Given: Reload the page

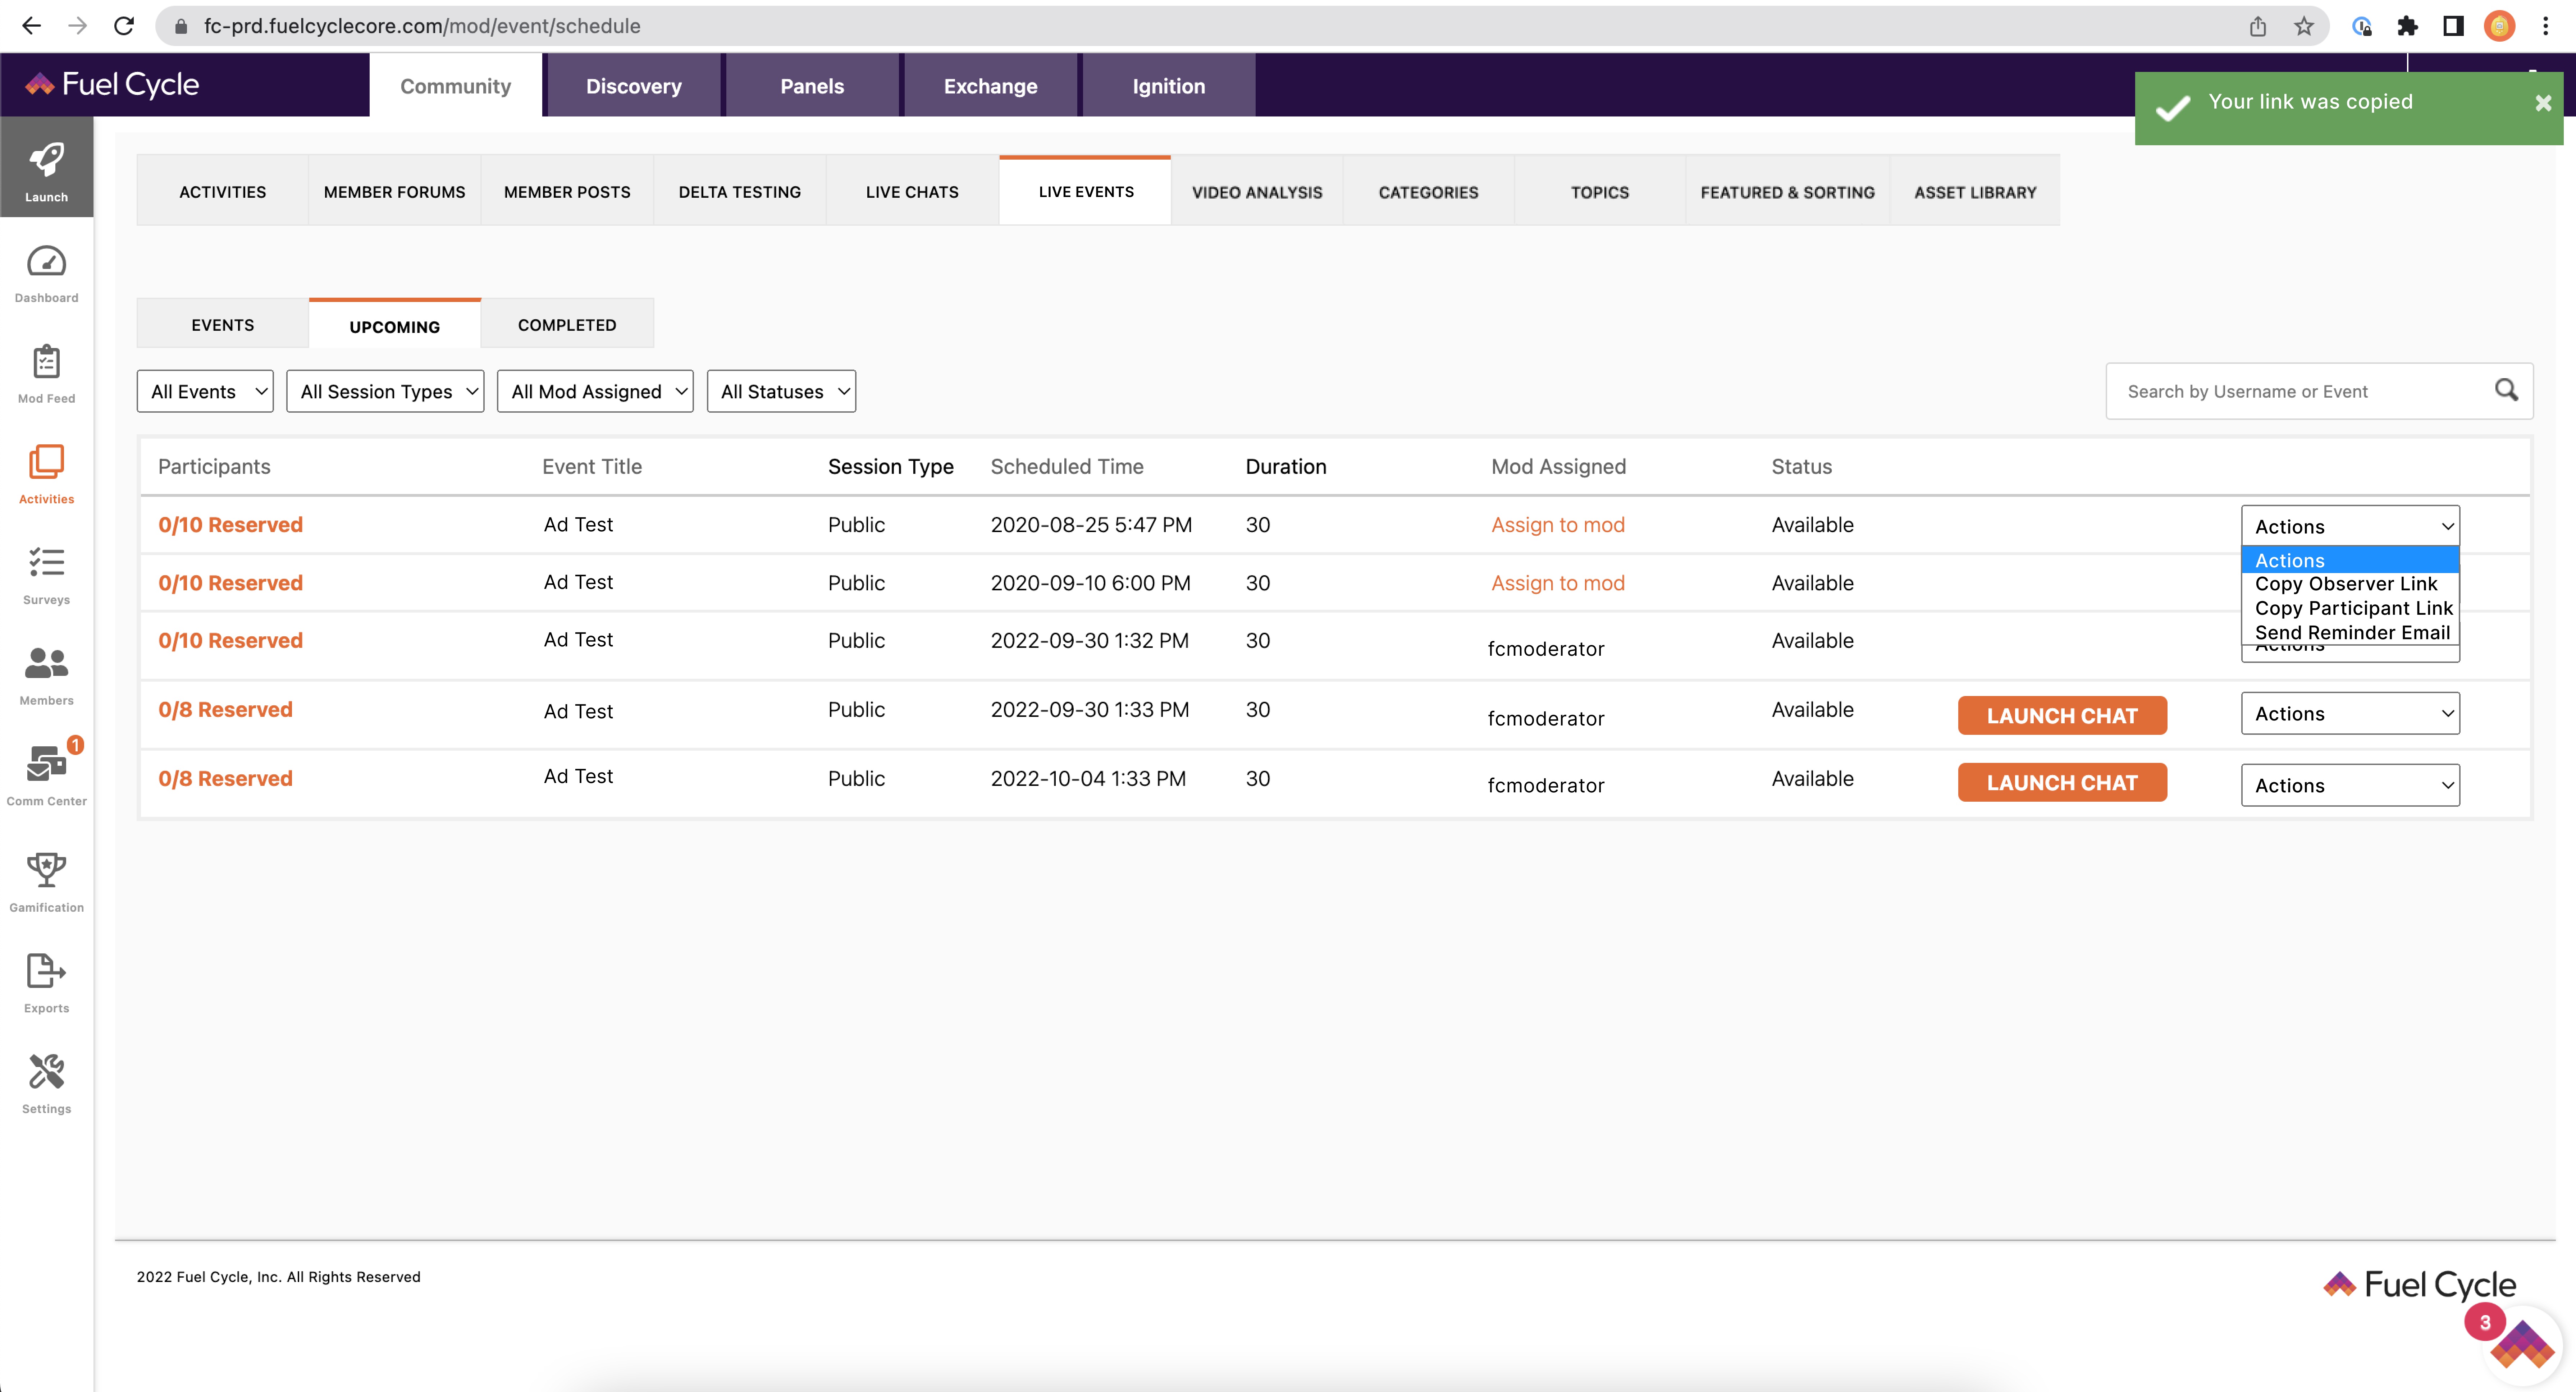Looking at the screenshot, I should point(124,26).
